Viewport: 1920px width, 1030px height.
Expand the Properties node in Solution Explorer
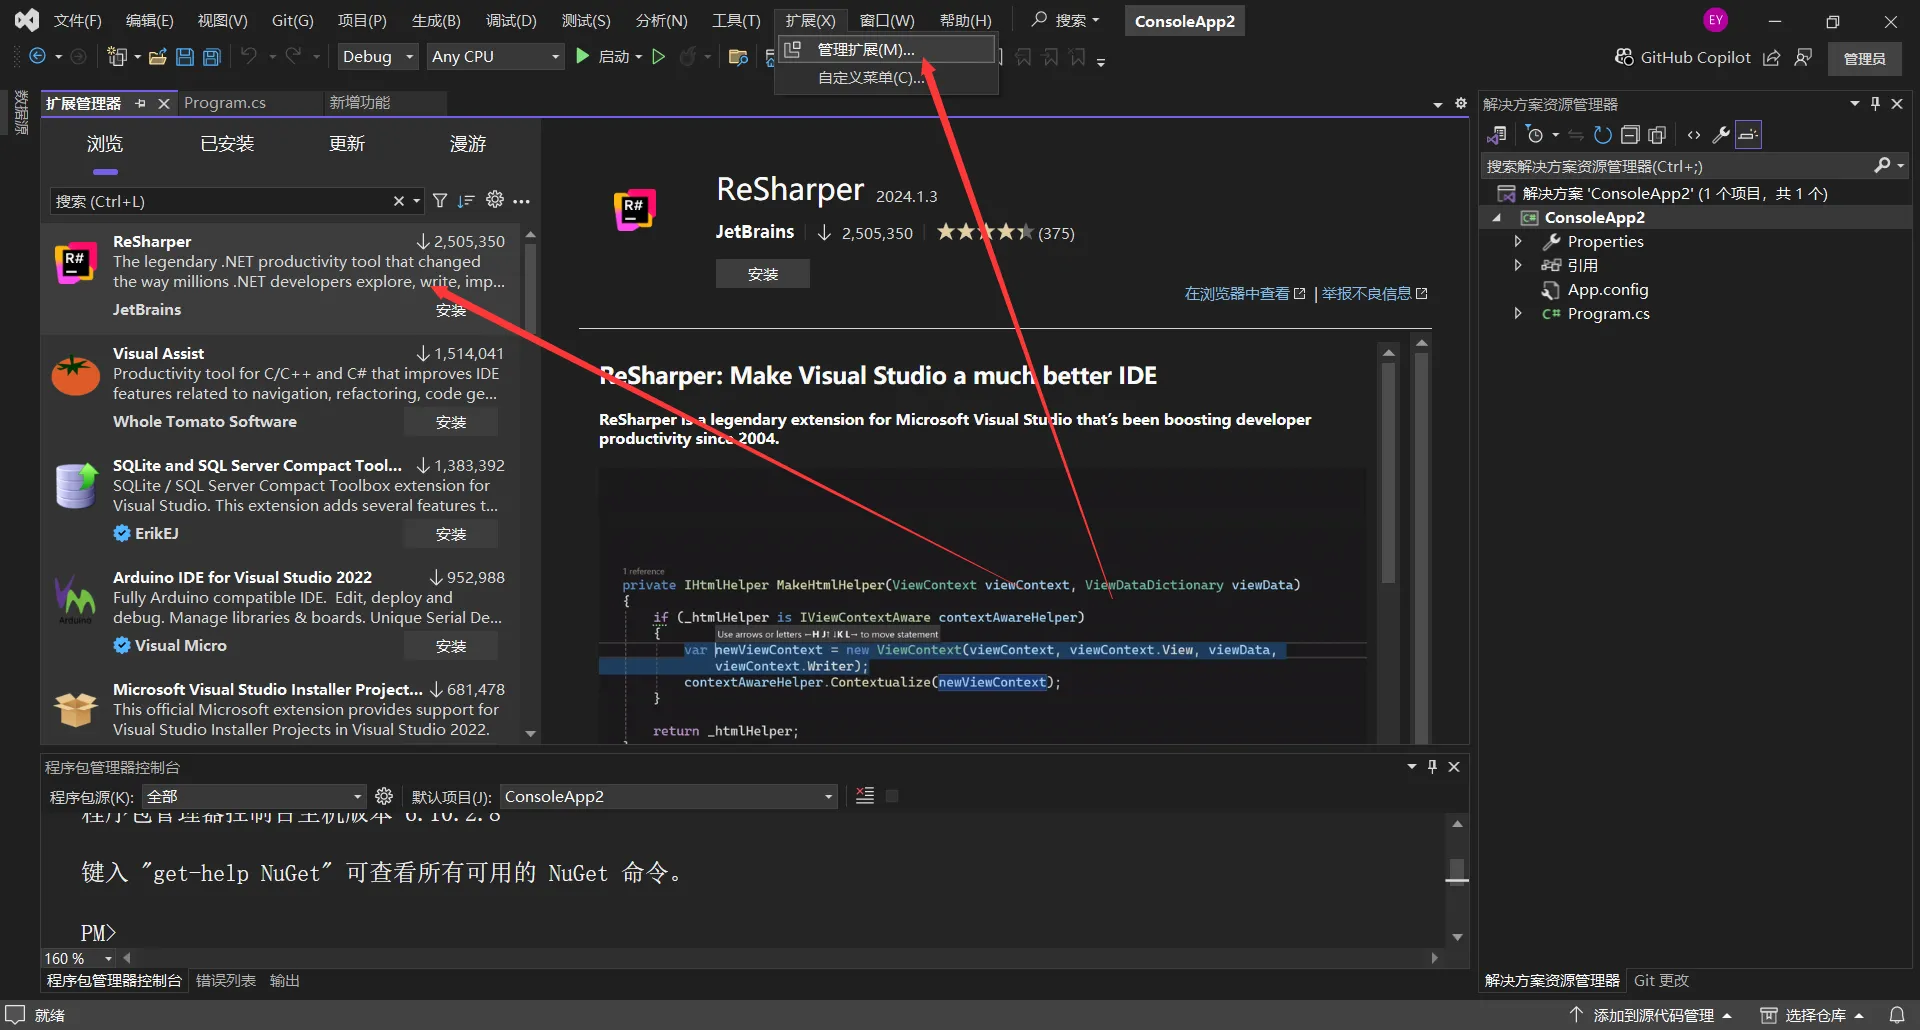click(x=1518, y=241)
